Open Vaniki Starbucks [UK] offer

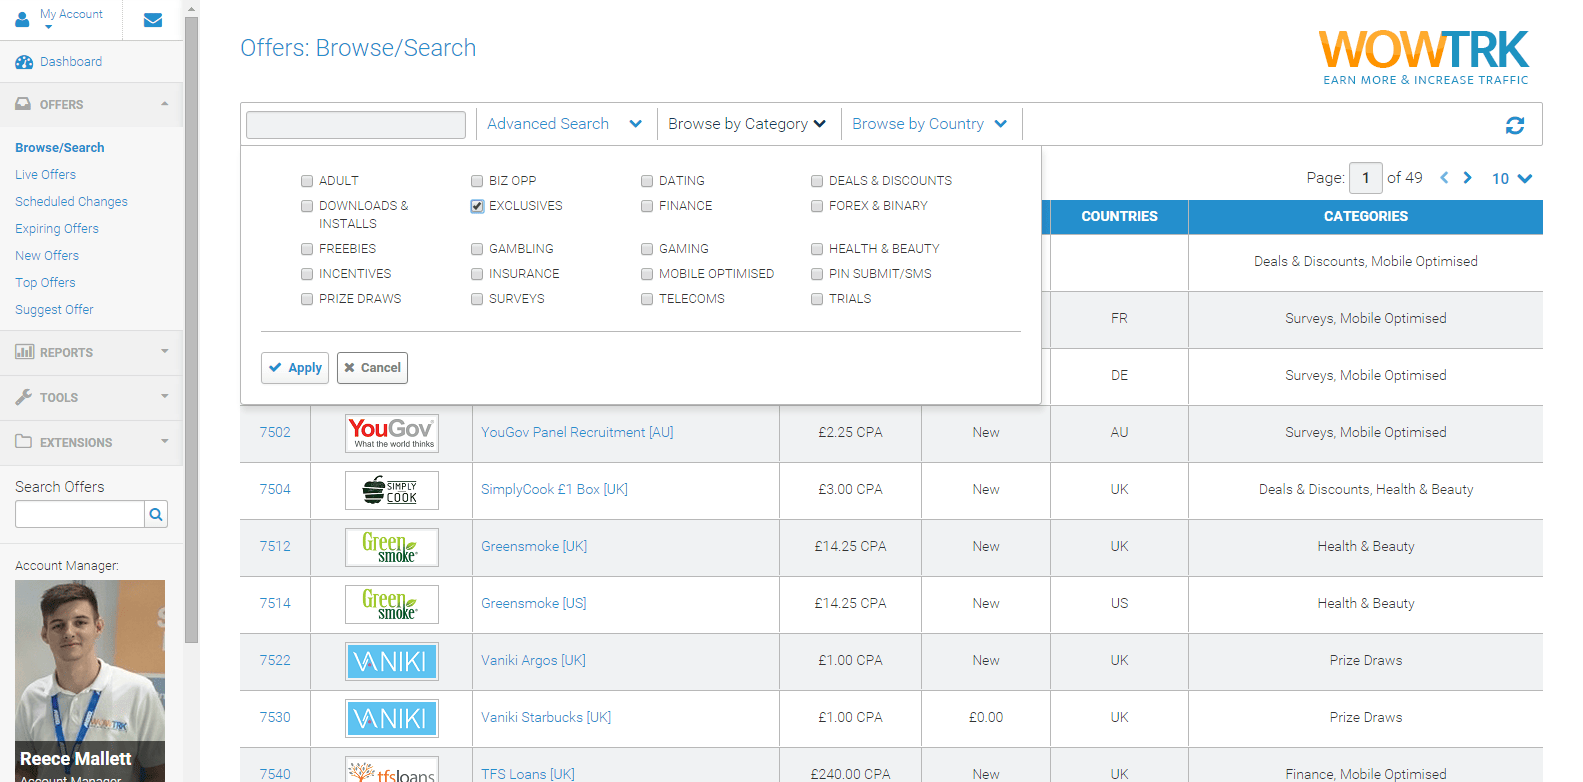[x=546, y=717]
